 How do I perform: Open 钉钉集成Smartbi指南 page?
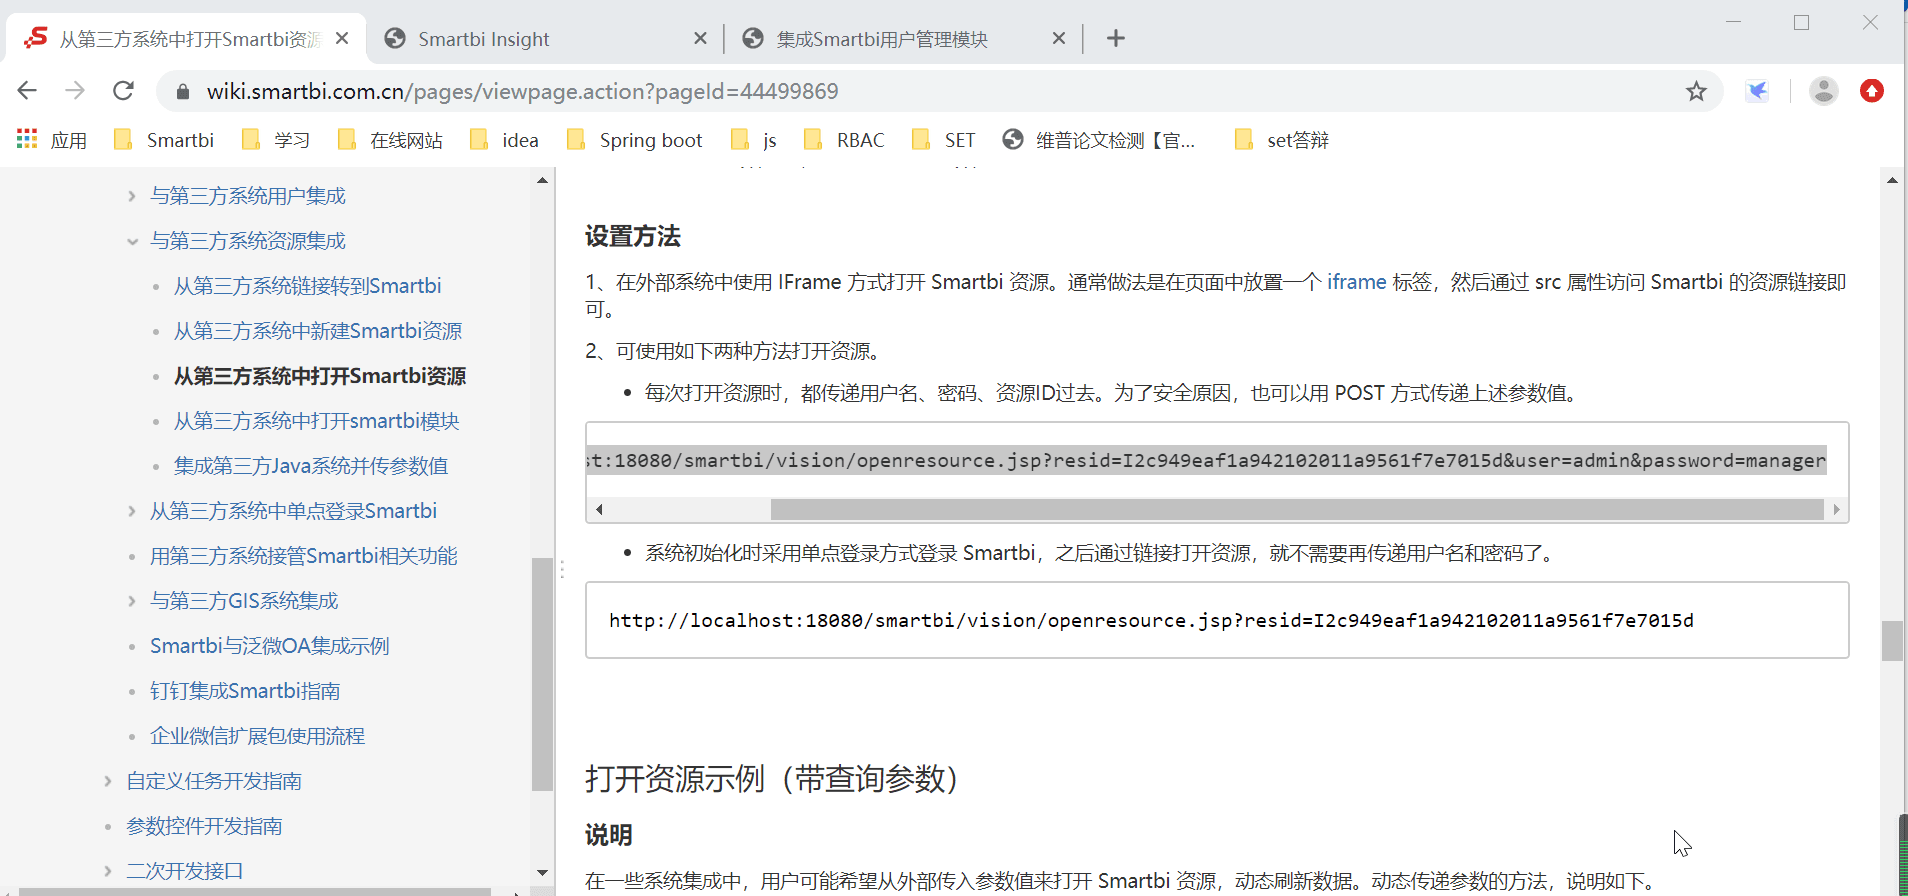click(x=245, y=691)
